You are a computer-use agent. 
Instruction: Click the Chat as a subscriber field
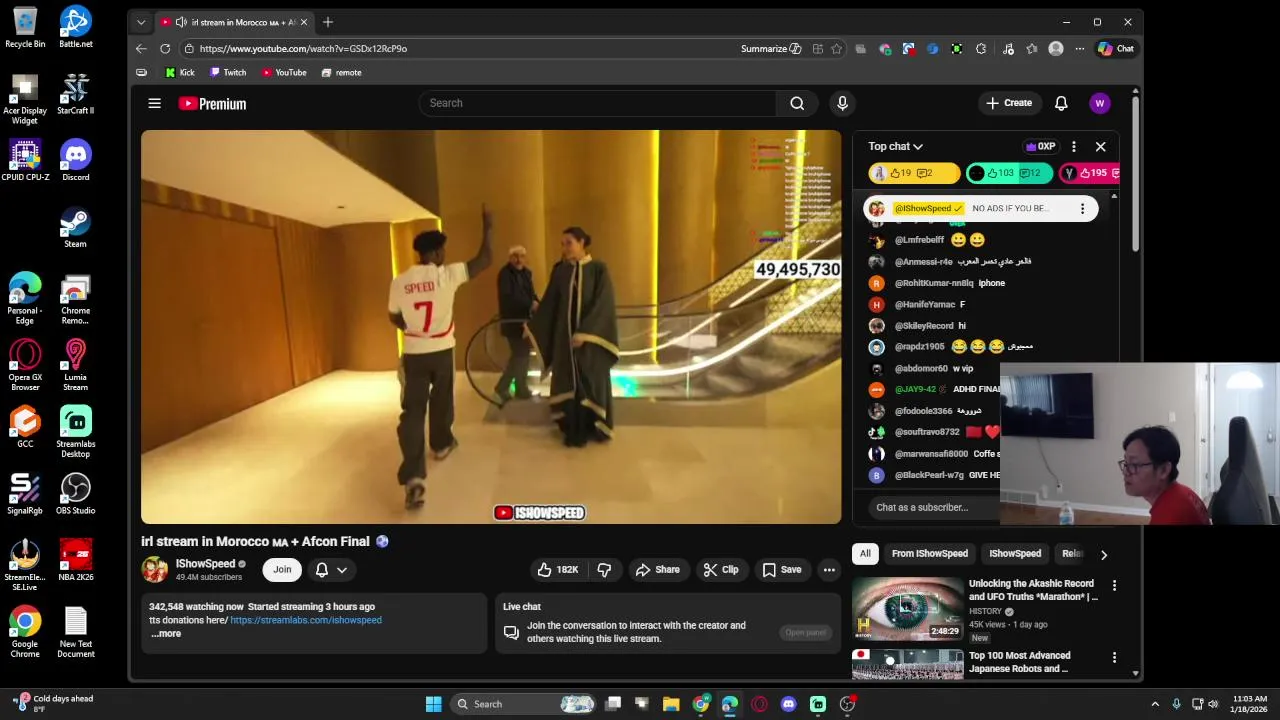[933, 507]
